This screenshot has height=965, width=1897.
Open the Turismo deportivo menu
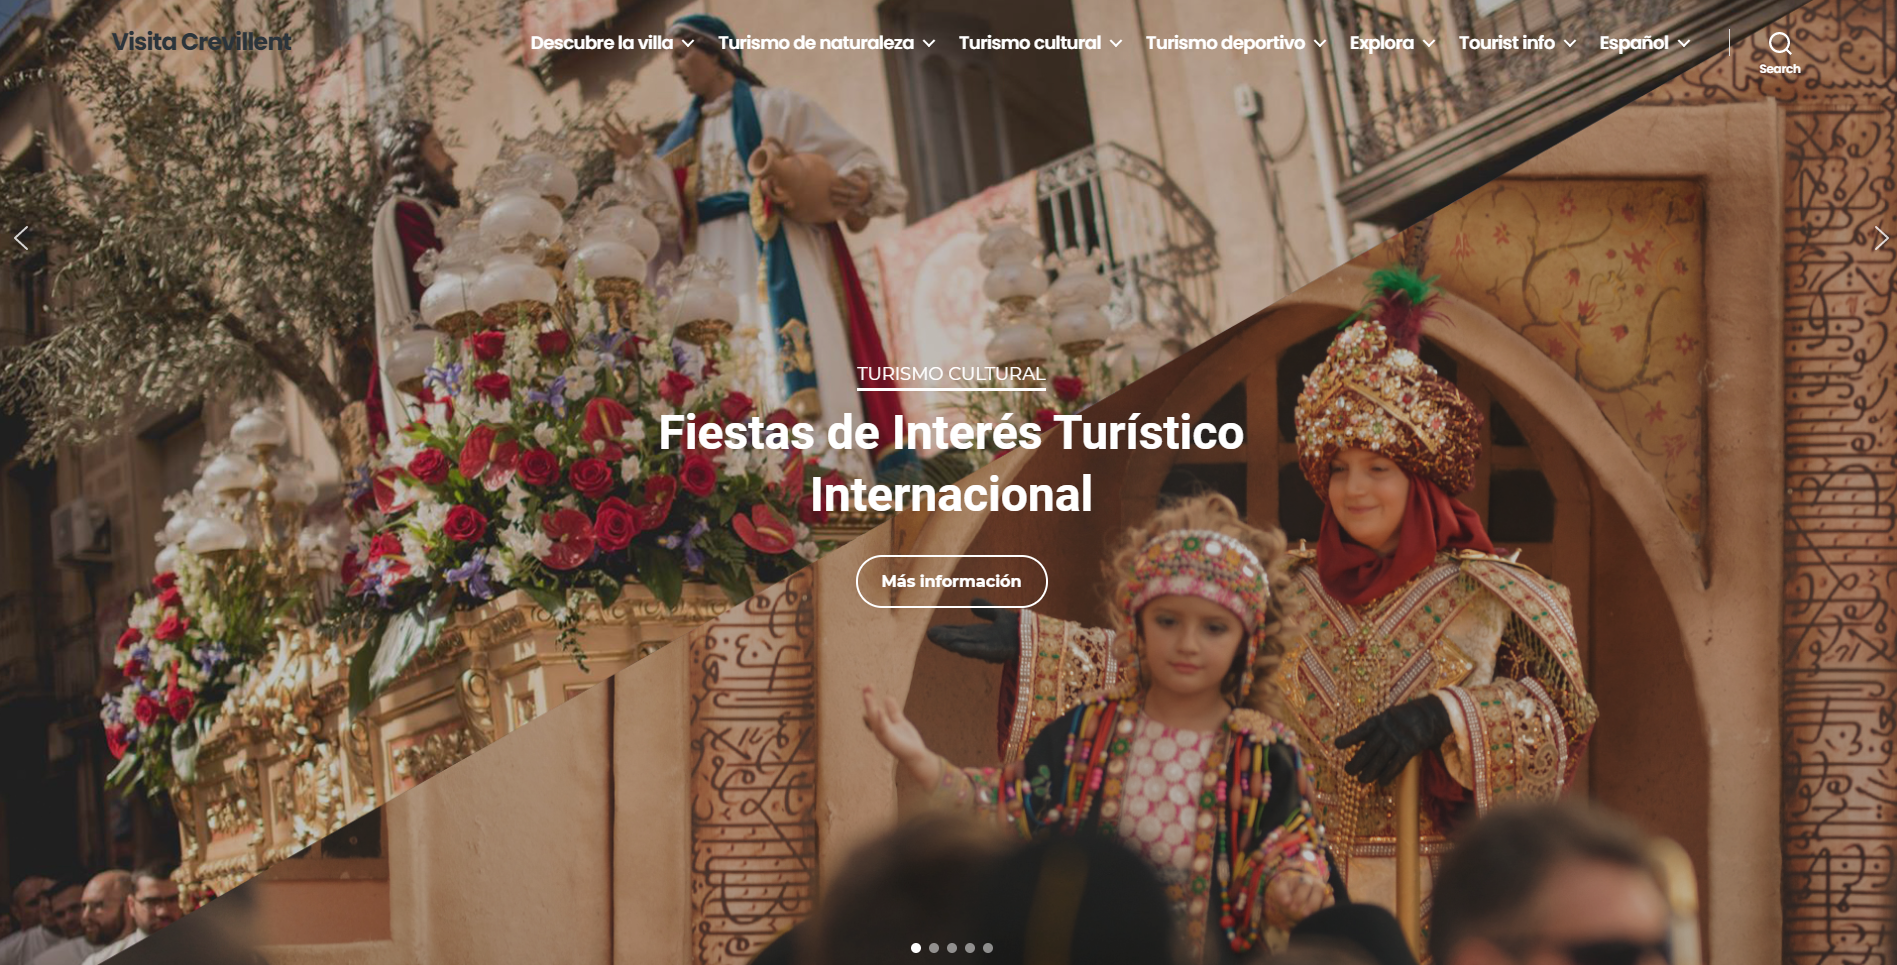(1224, 43)
